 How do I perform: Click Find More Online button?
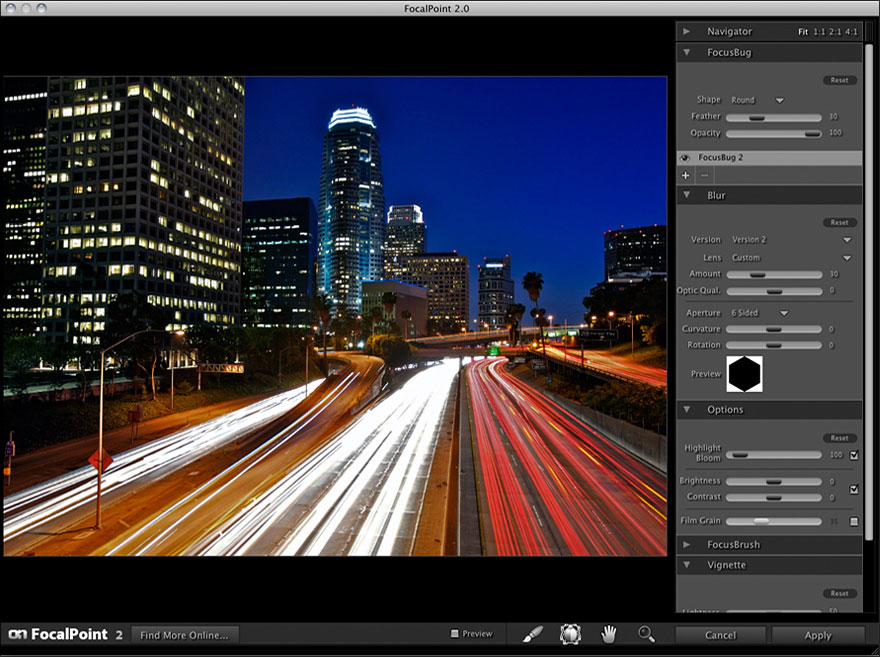185,635
